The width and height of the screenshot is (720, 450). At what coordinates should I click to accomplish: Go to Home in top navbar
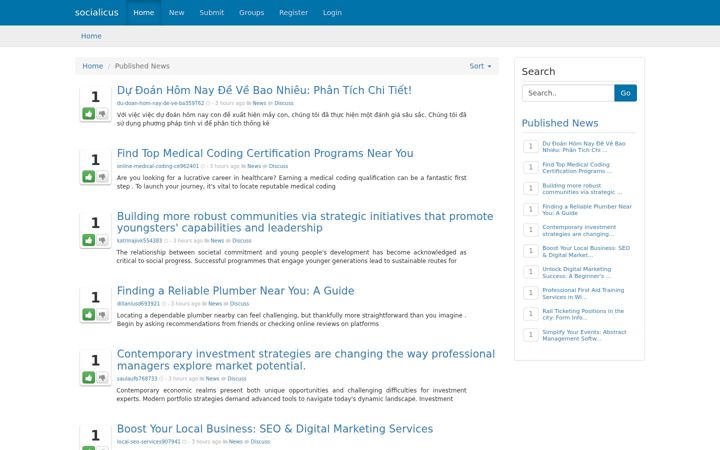click(144, 12)
